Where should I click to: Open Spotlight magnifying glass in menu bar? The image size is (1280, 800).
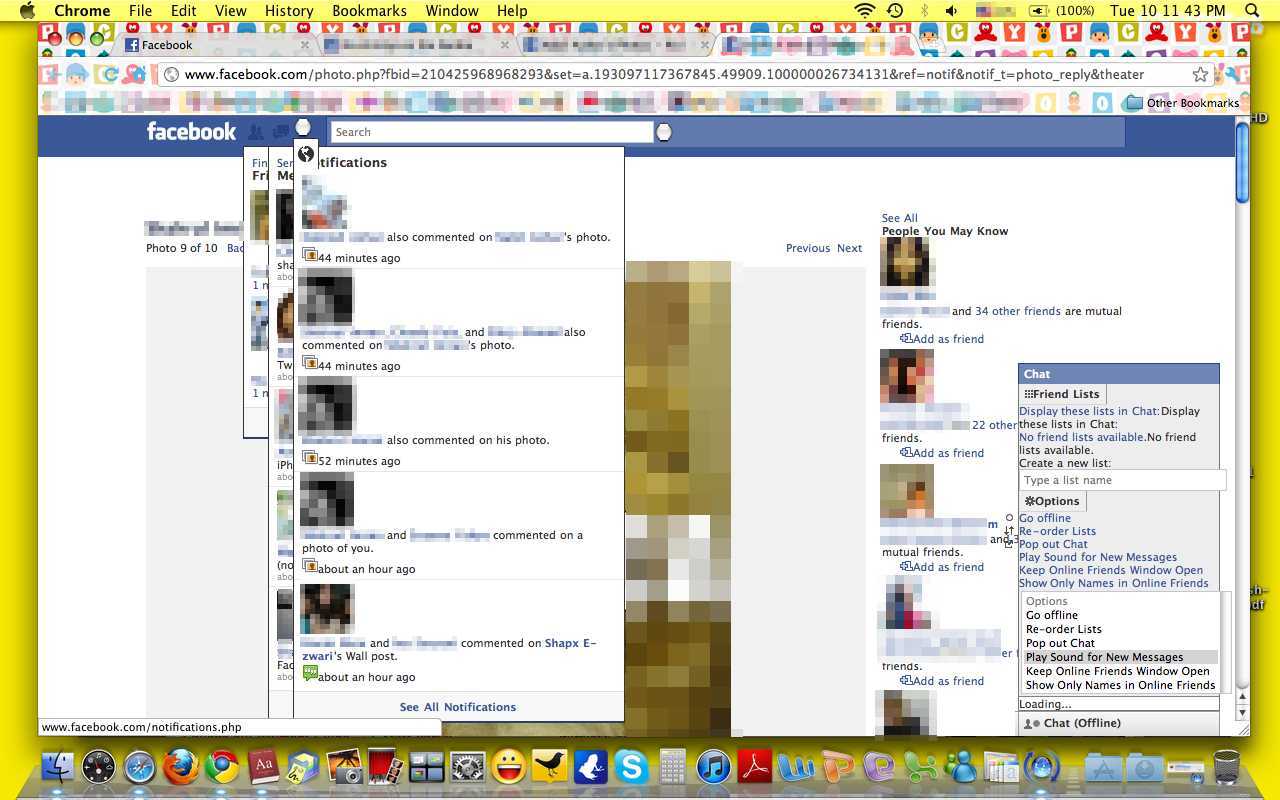(1251, 10)
